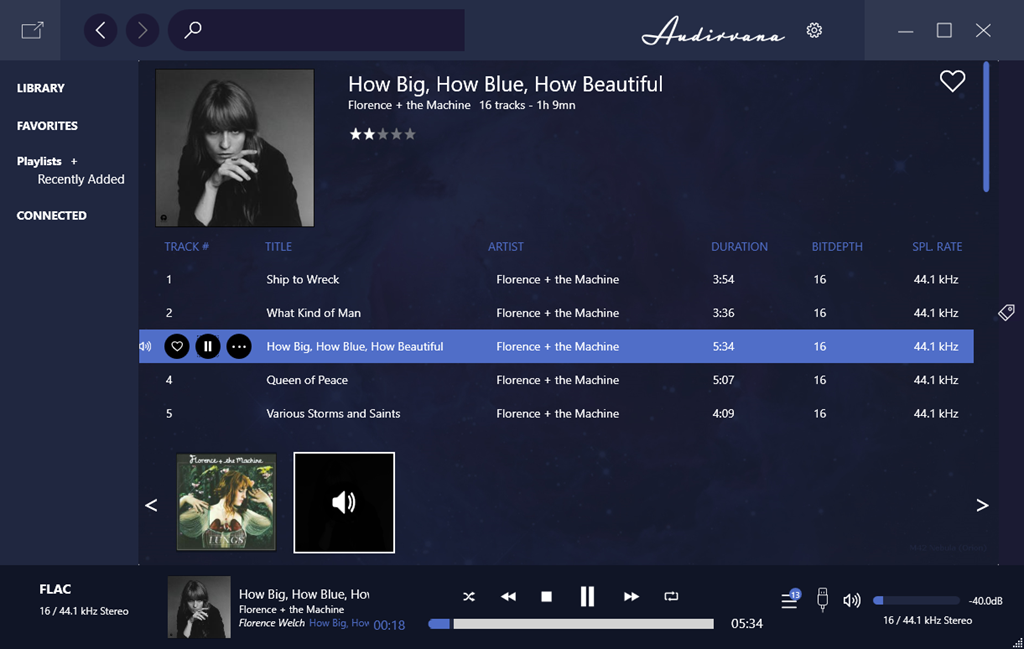Stop playback with the stop button
Viewport: 1024px width, 649px height.
(x=546, y=597)
